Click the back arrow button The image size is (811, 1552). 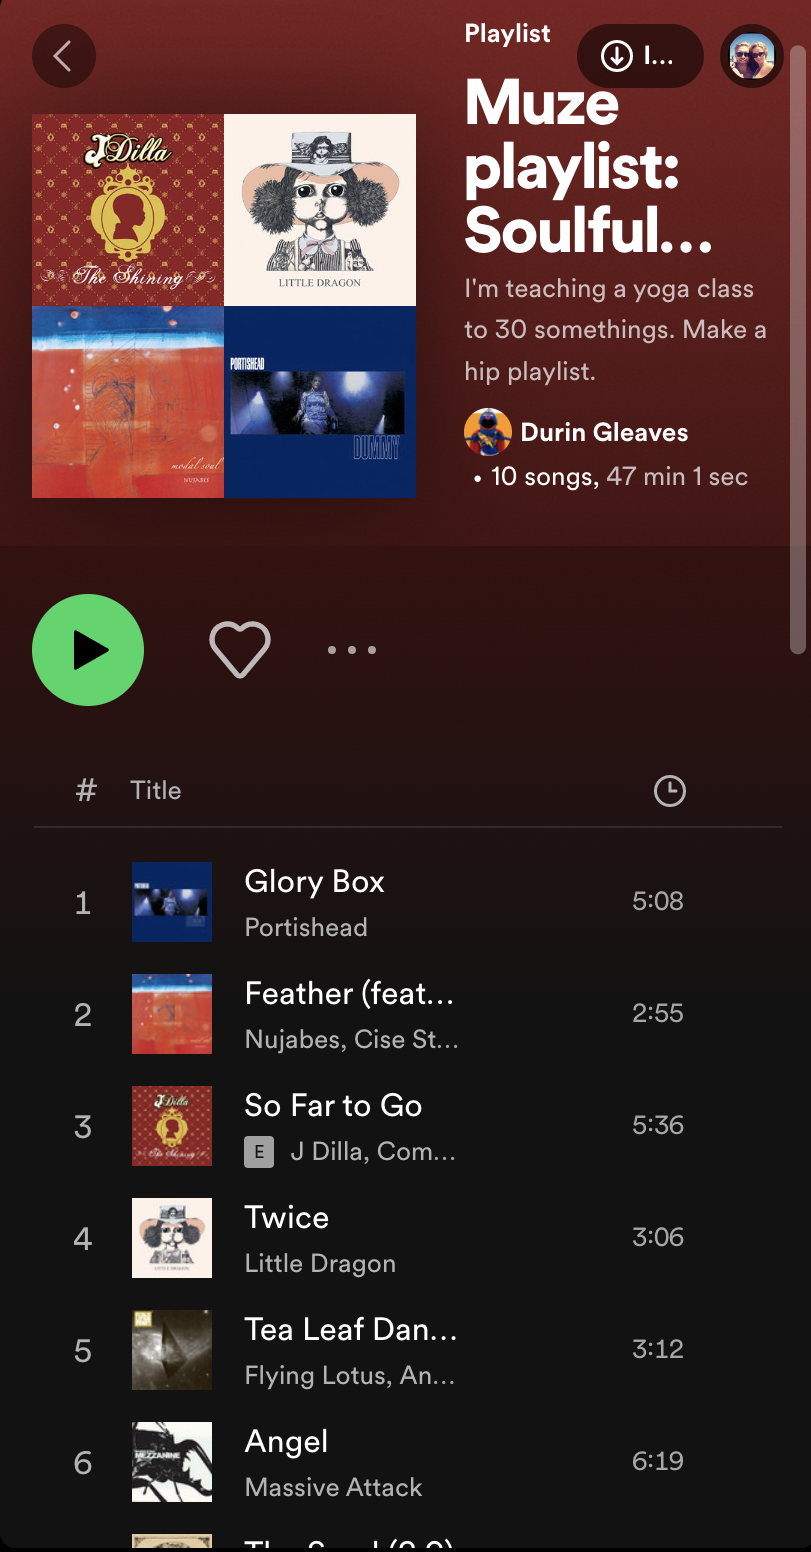(x=64, y=56)
